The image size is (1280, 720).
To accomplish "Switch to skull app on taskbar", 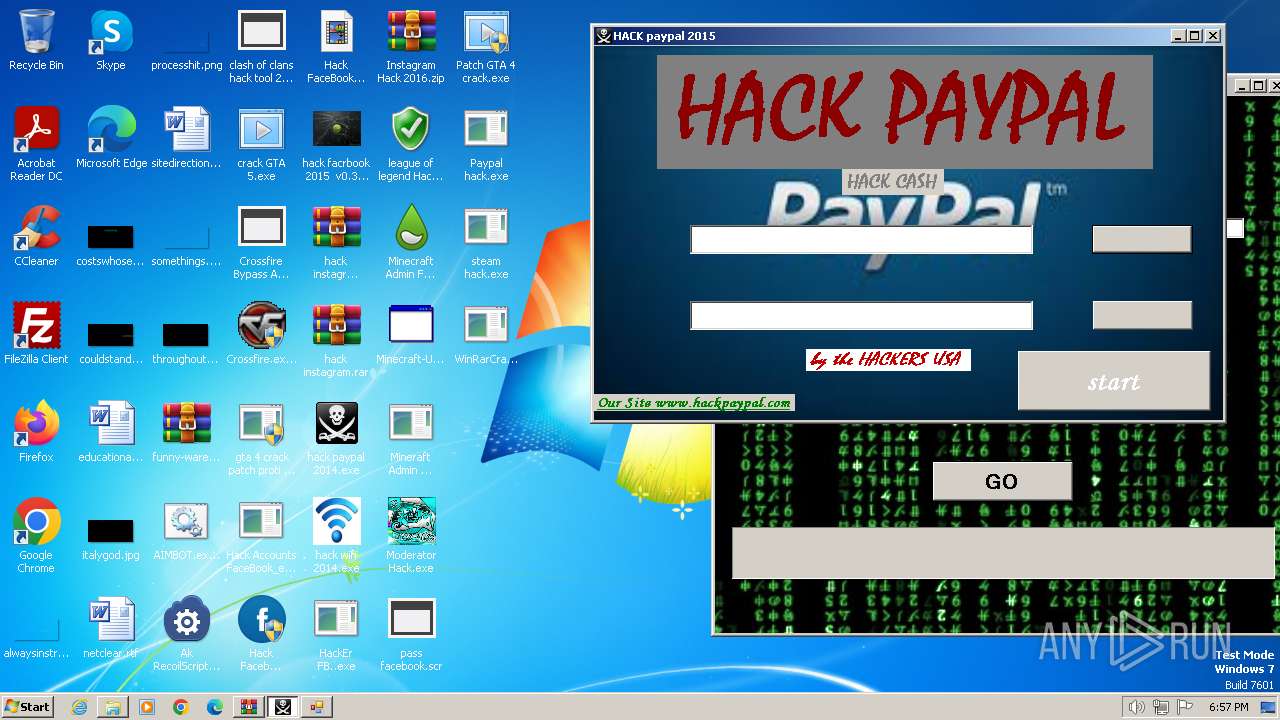I will (283, 707).
